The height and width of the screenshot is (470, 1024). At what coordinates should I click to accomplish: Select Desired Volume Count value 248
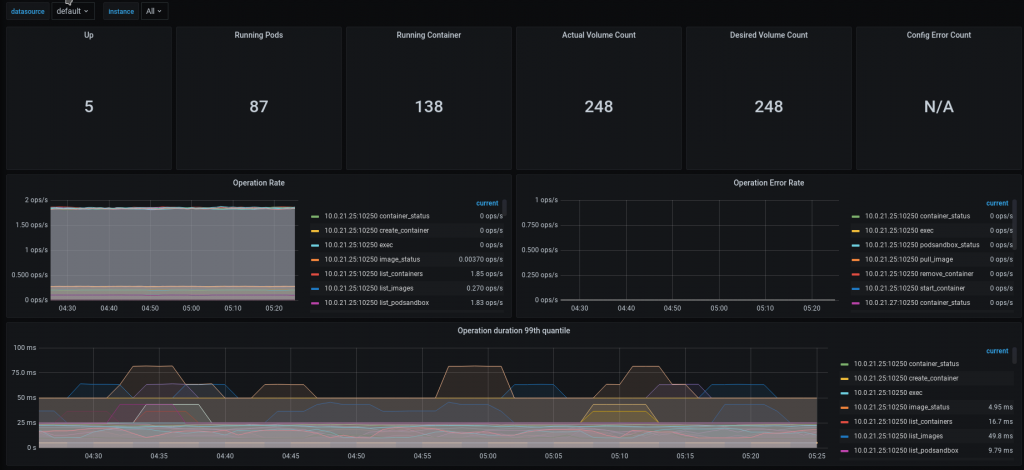[x=769, y=106]
